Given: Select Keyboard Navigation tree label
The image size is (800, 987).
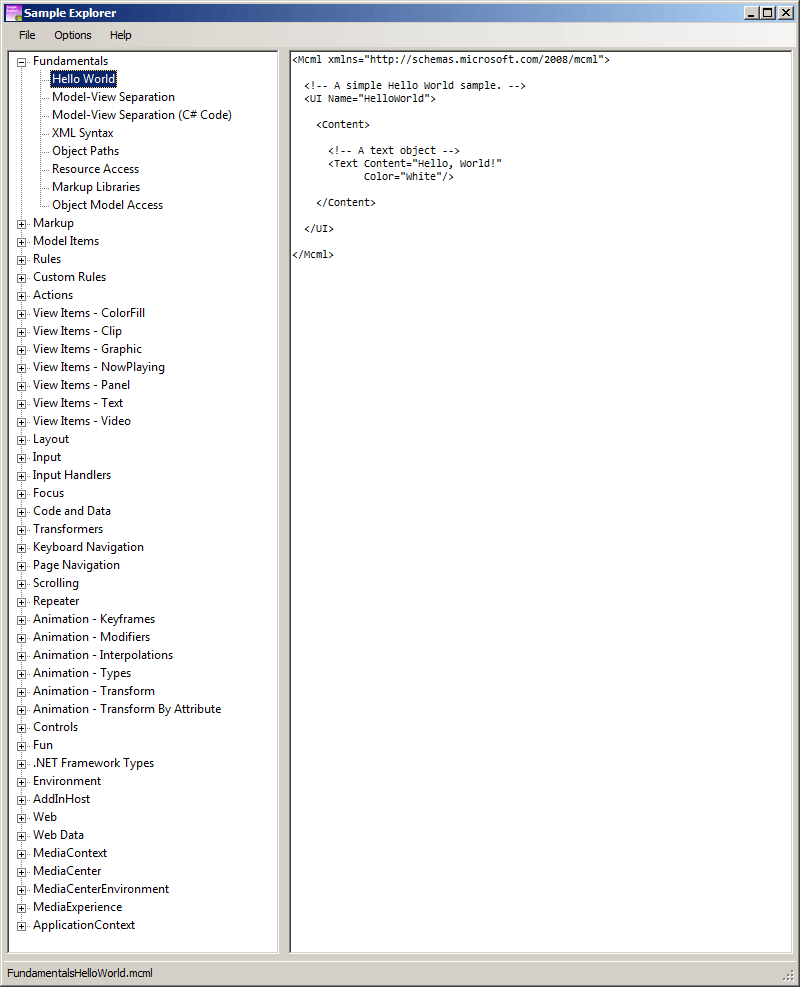Looking at the screenshot, I should point(88,547).
